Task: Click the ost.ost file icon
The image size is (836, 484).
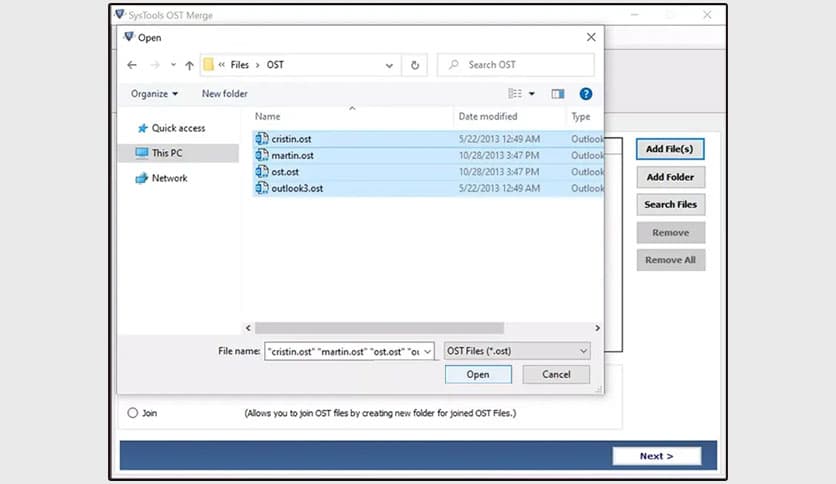Action: coord(262,172)
